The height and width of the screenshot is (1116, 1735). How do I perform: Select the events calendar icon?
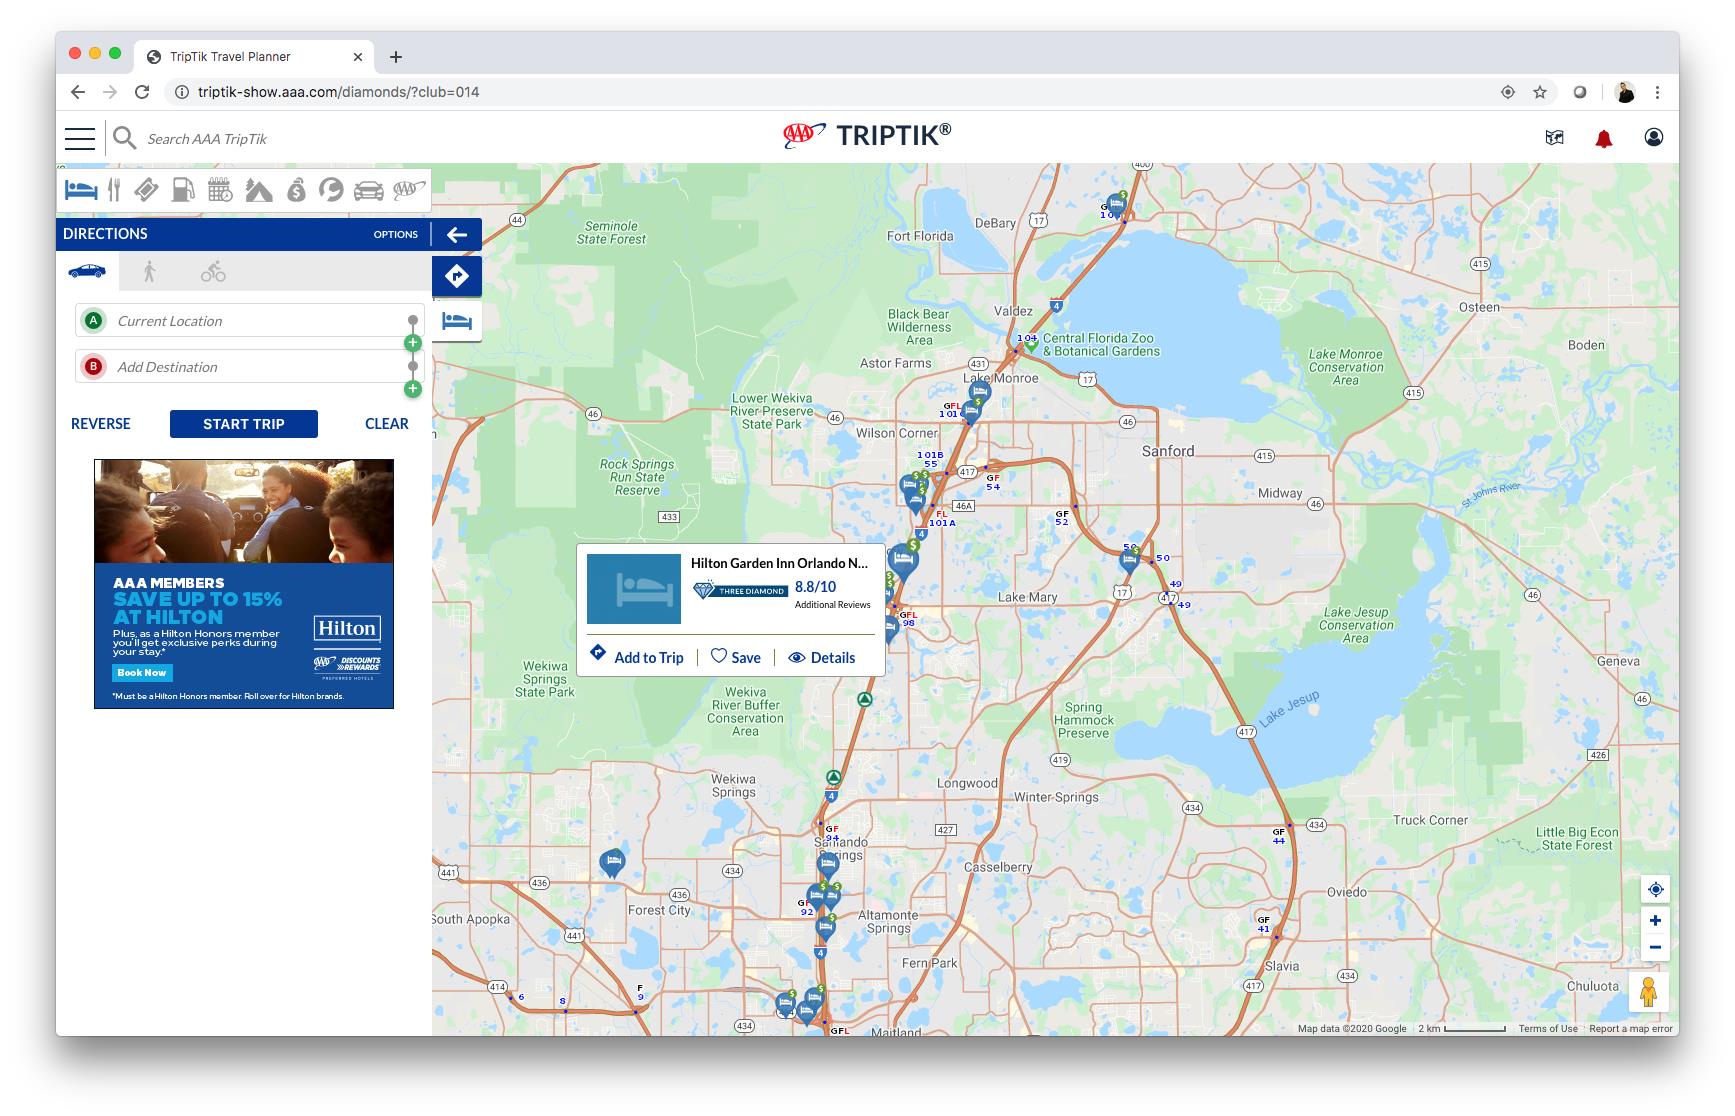pyautogui.click(x=220, y=189)
